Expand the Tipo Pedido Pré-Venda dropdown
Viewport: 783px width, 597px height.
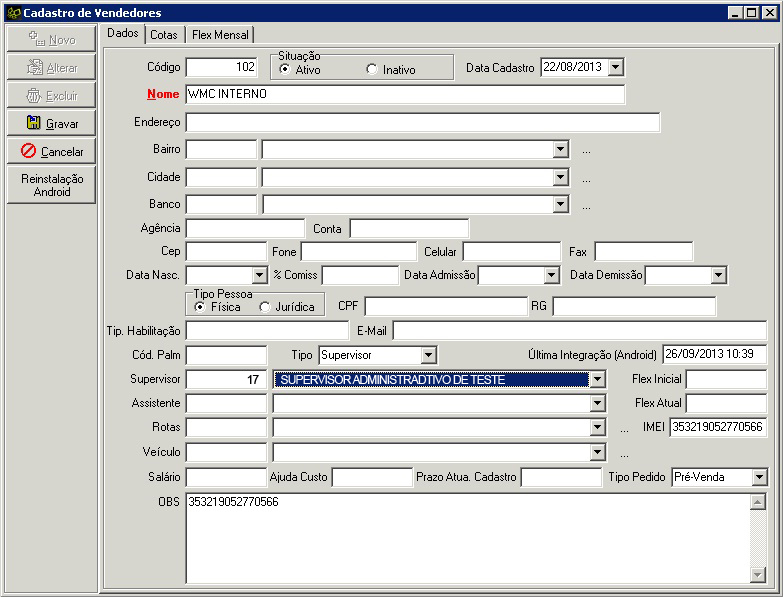click(759, 478)
